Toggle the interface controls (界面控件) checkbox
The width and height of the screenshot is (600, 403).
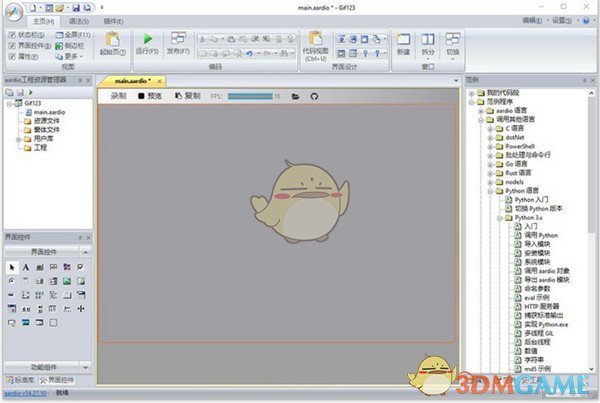(x=12, y=46)
